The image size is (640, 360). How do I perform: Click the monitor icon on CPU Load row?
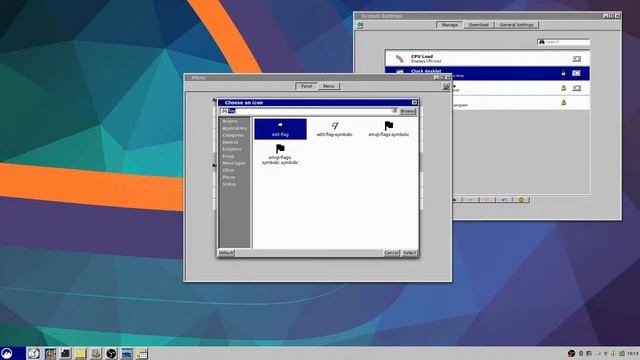[576, 59]
